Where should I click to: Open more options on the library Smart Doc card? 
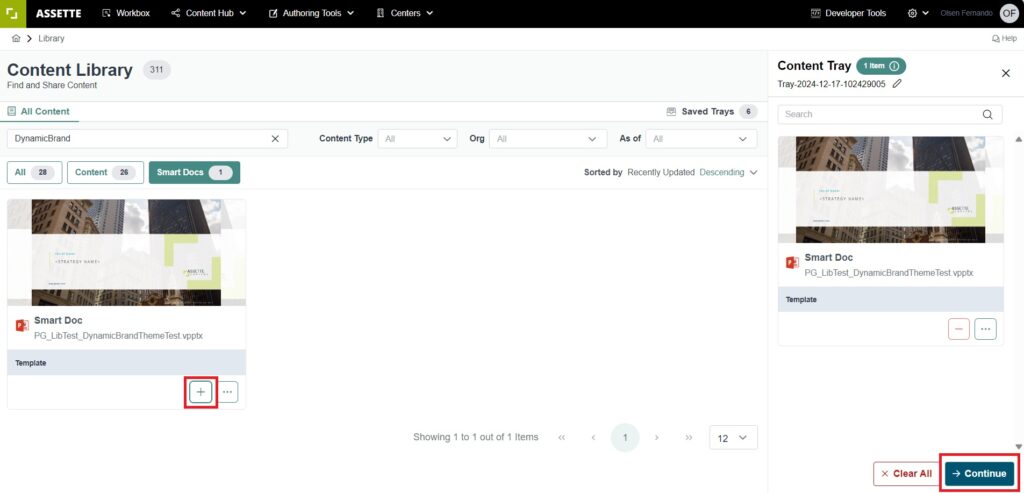228,392
